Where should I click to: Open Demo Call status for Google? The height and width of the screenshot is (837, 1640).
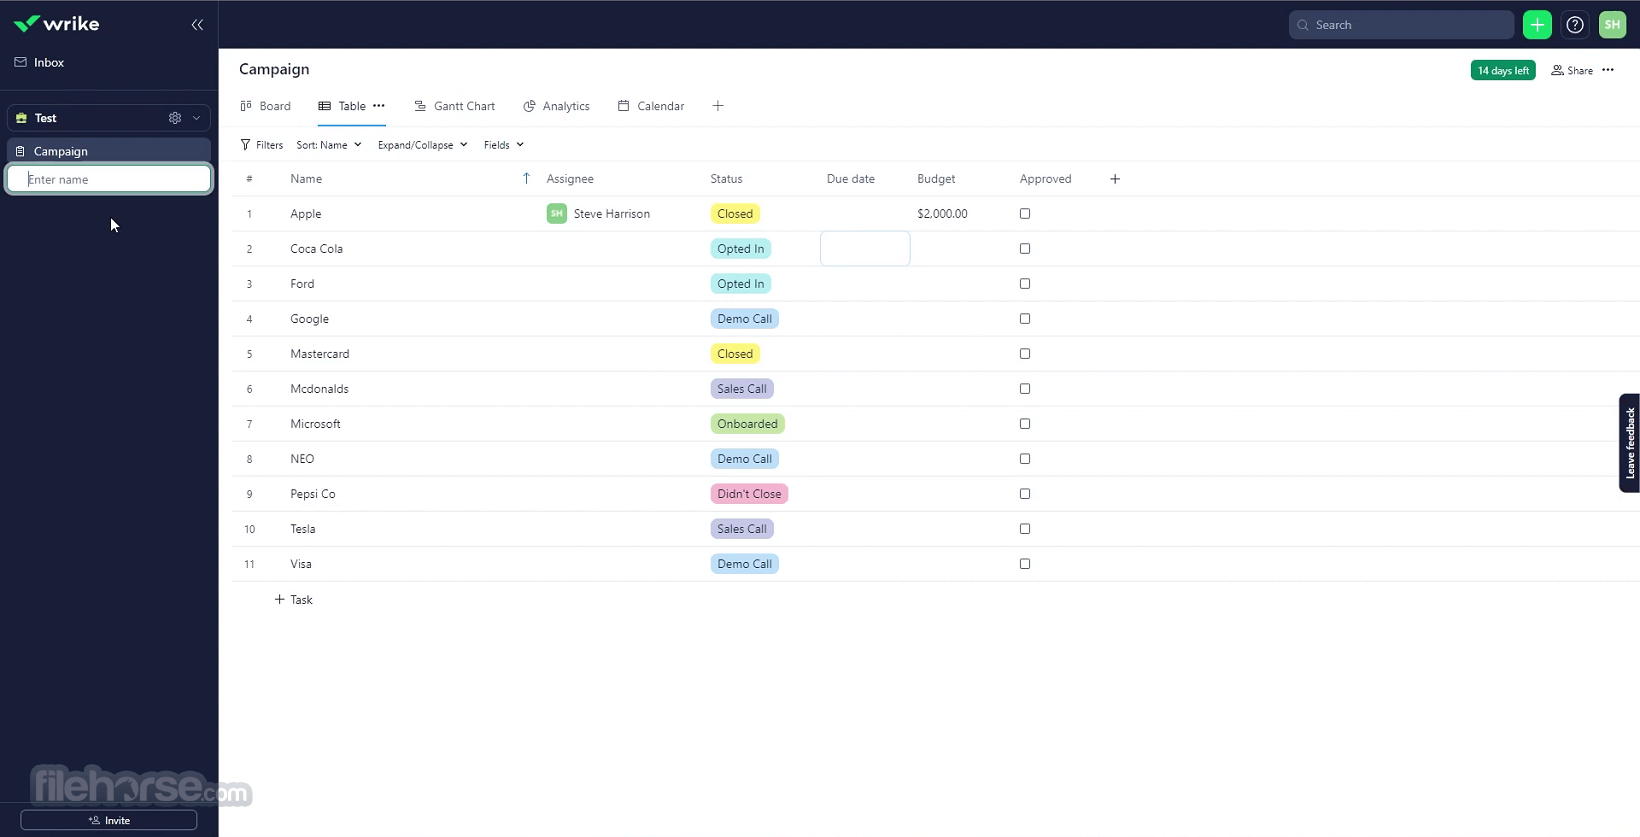(745, 319)
